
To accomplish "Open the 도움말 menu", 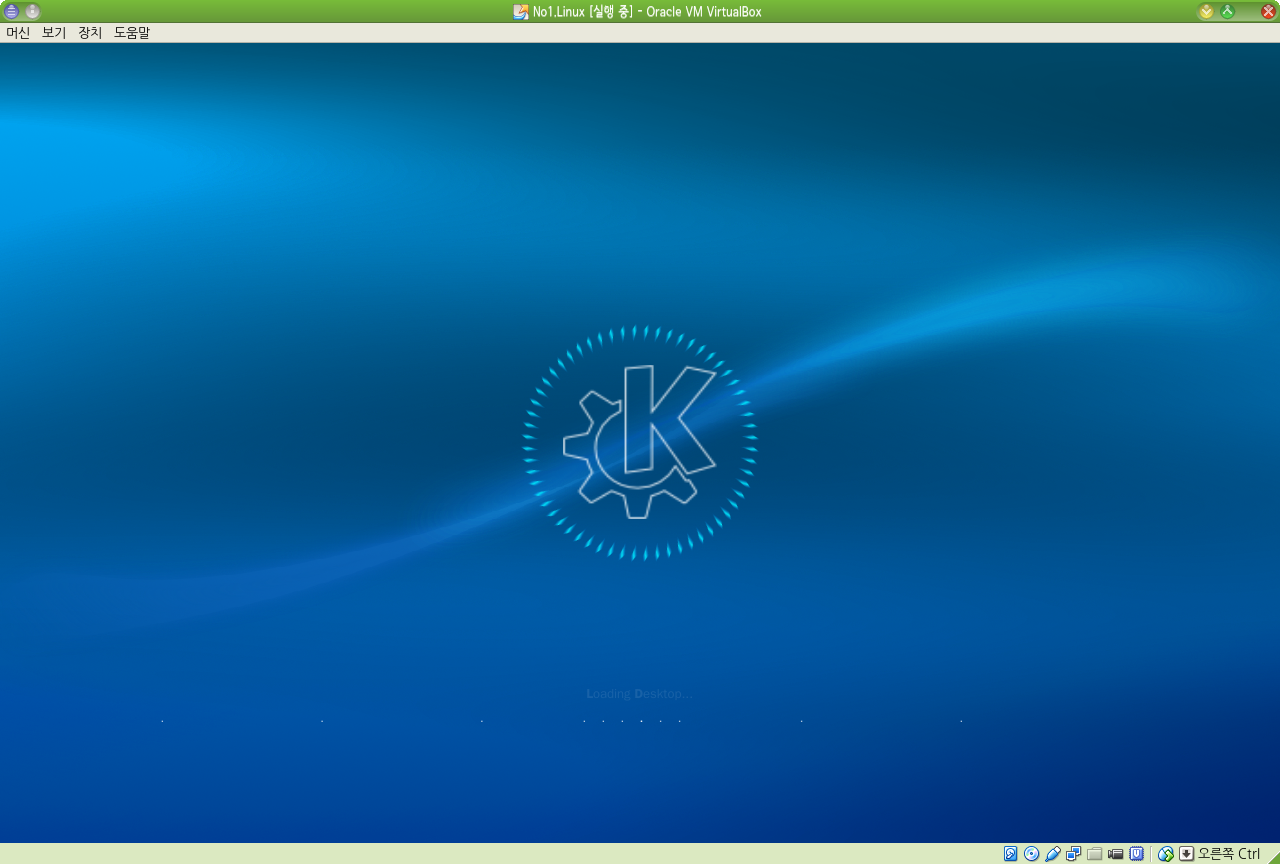I will tap(132, 33).
